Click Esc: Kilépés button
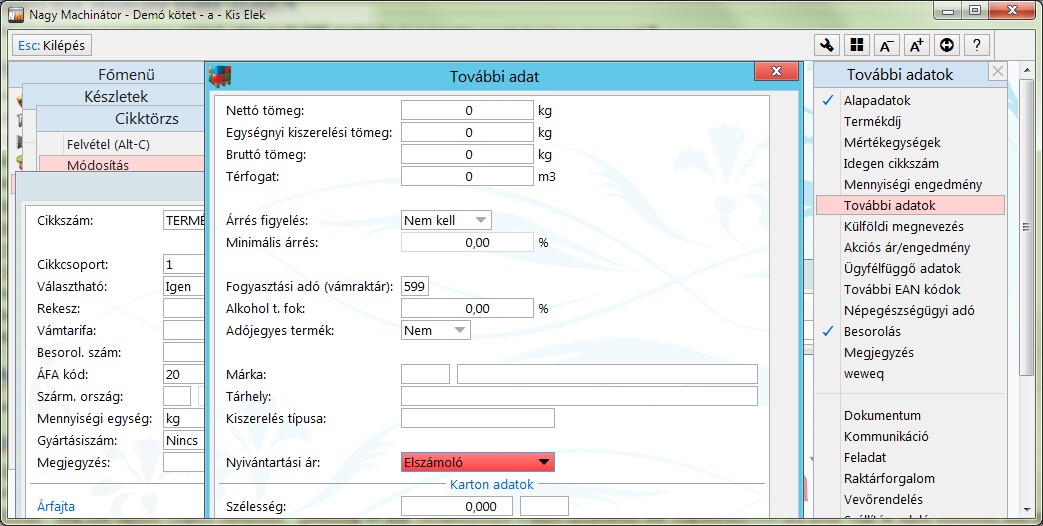The height and width of the screenshot is (526, 1043). [52, 45]
